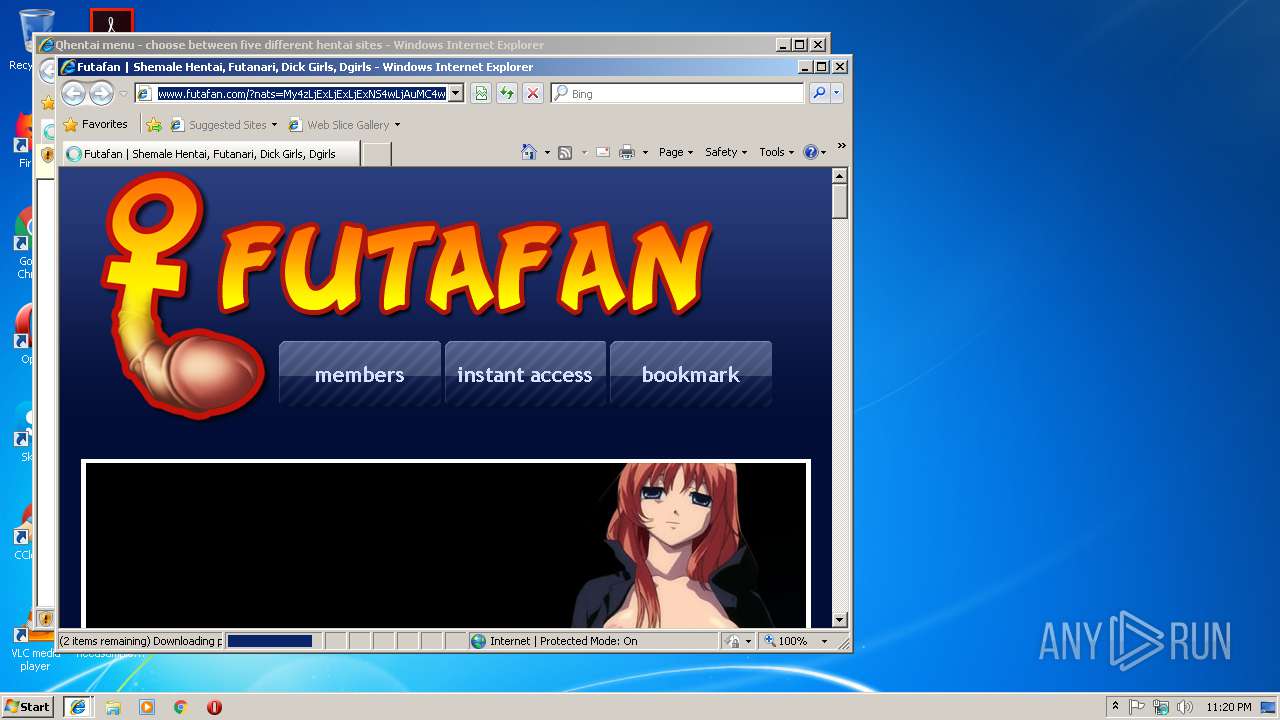The width and height of the screenshot is (1280, 720).
Task: Open the Windows Start menu
Action: click(28, 707)
